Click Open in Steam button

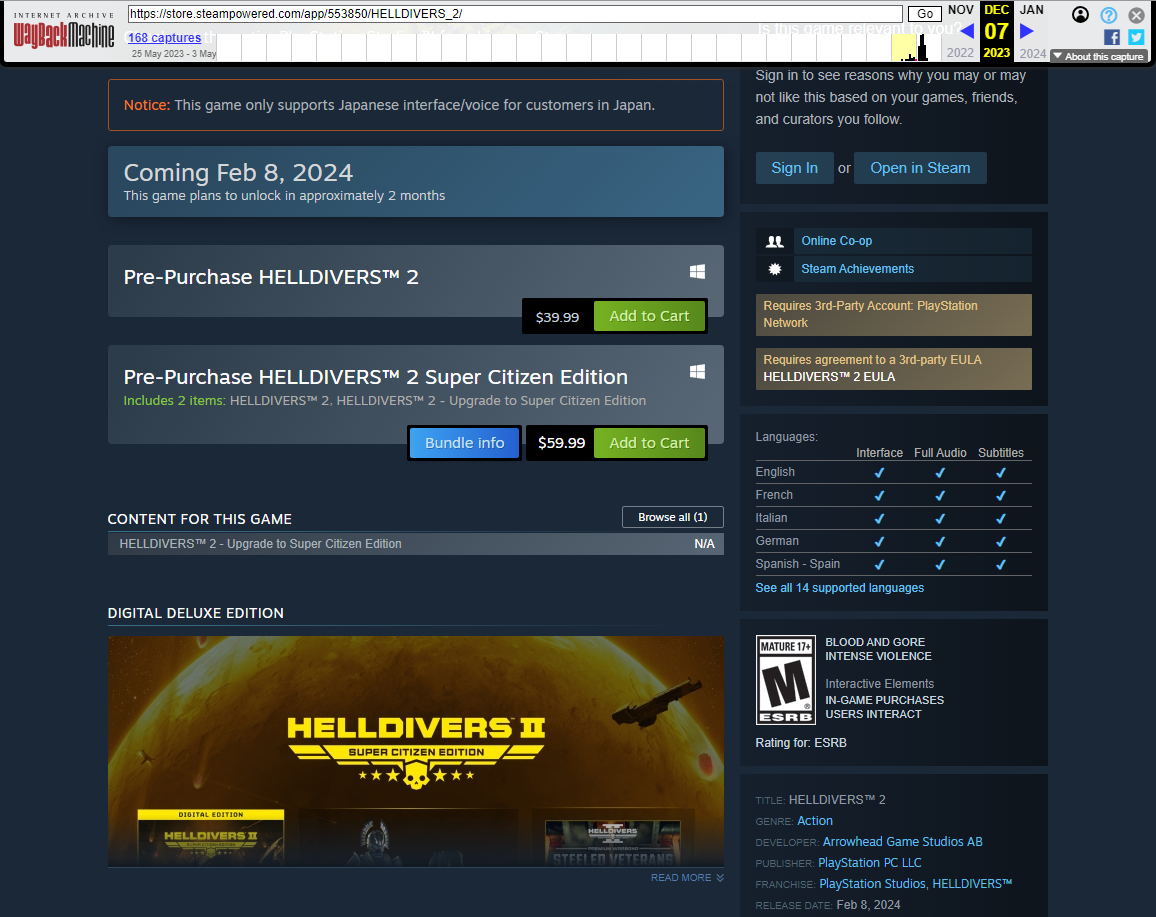pos(920,168)
